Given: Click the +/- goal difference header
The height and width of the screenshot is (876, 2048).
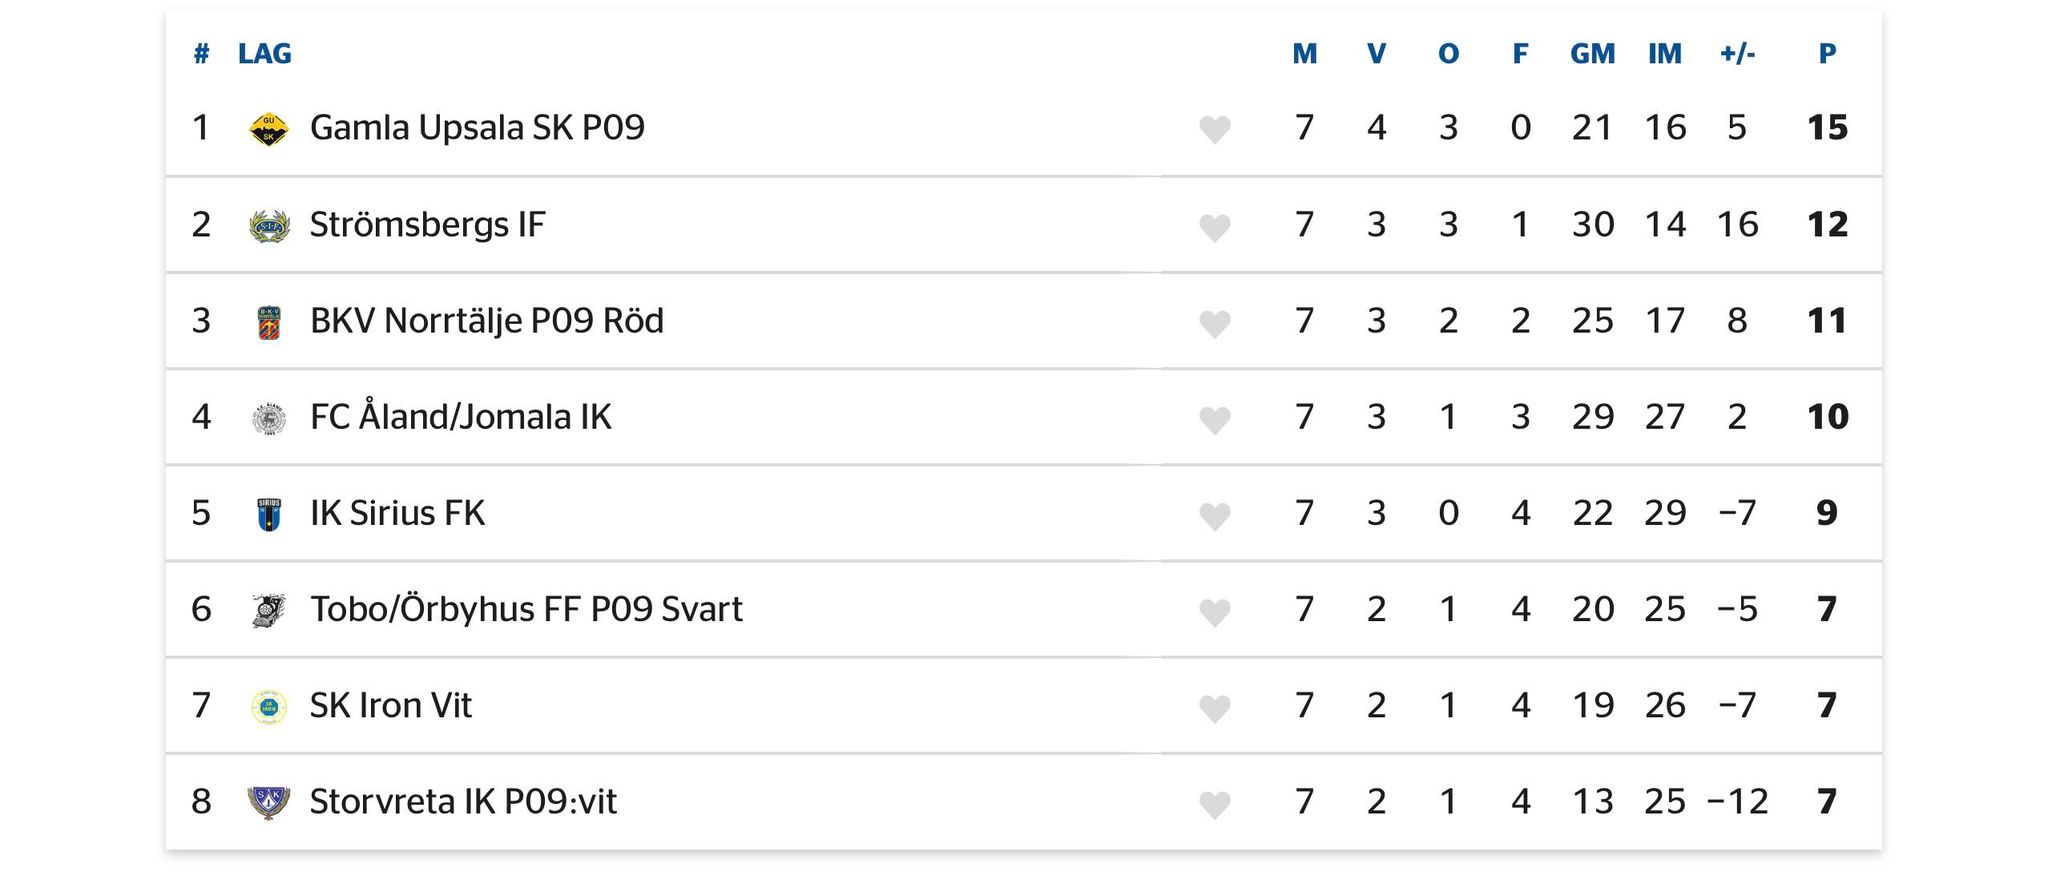Looking at the screenshot, I should [x=1737, y=54].
